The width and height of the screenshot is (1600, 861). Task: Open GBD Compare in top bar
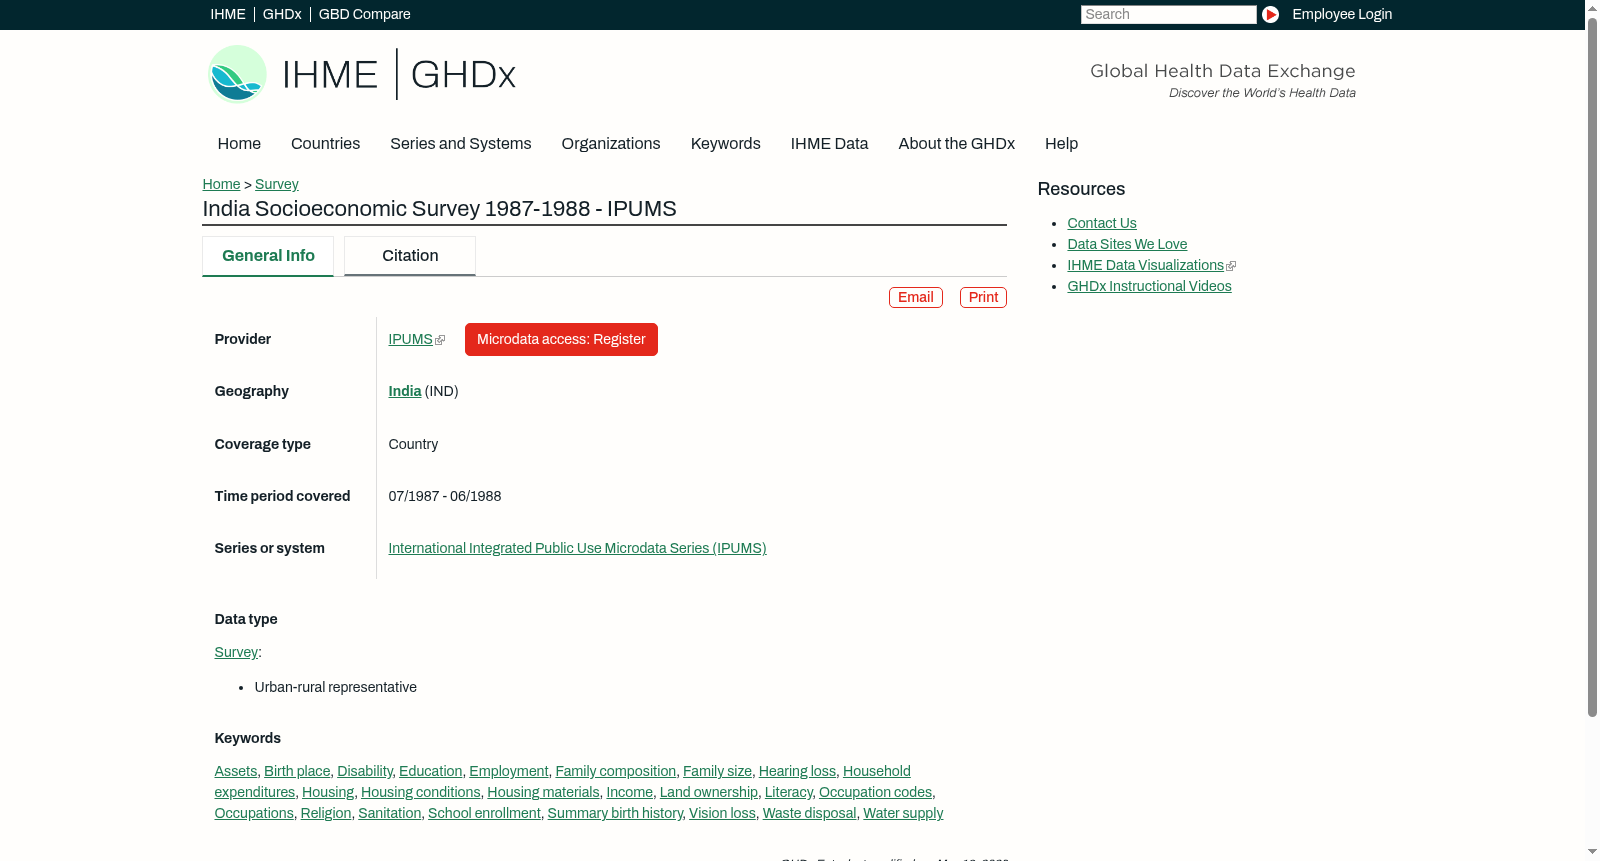tap(365, 14)
